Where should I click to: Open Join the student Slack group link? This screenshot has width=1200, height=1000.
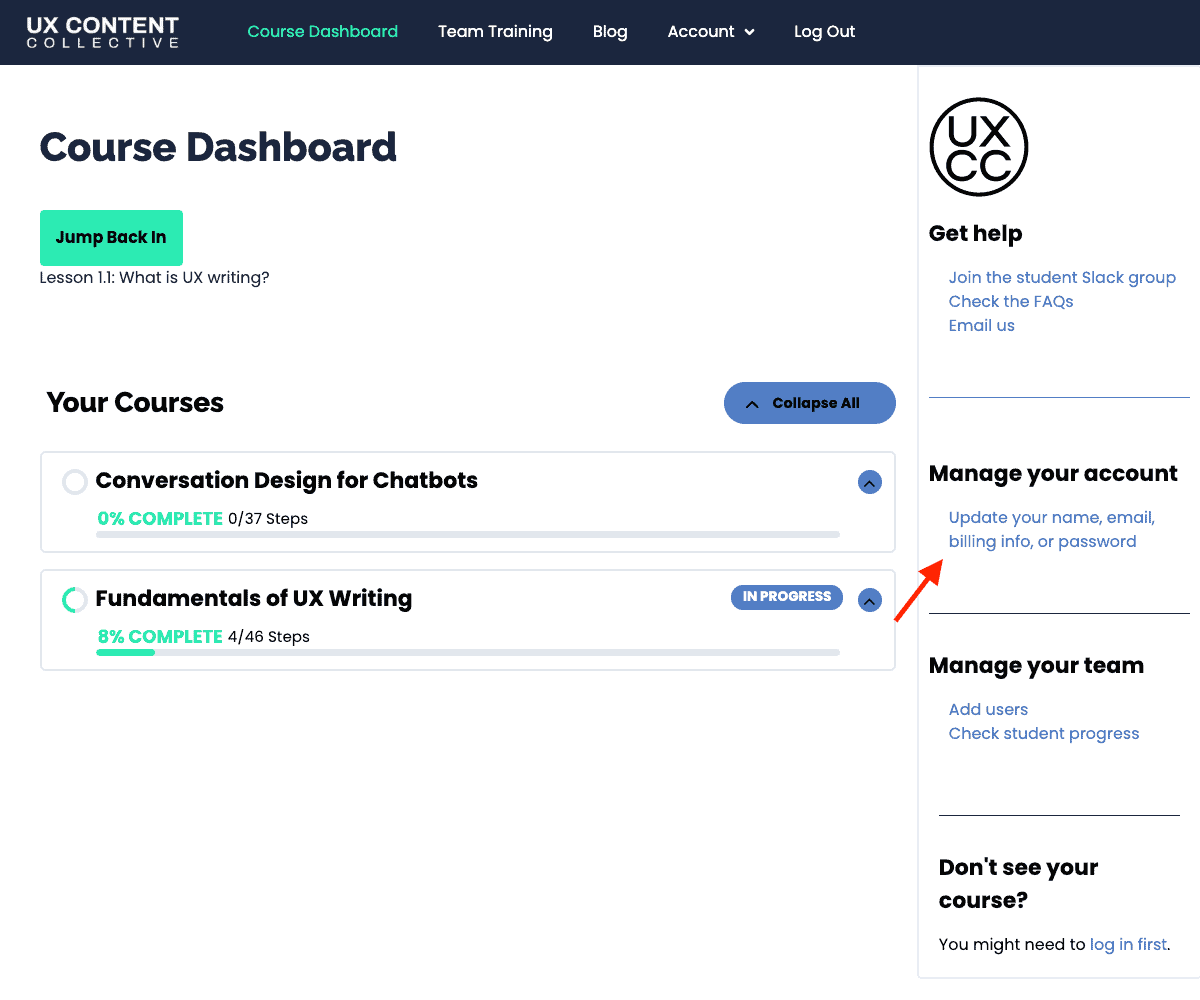coord(1062,278)
